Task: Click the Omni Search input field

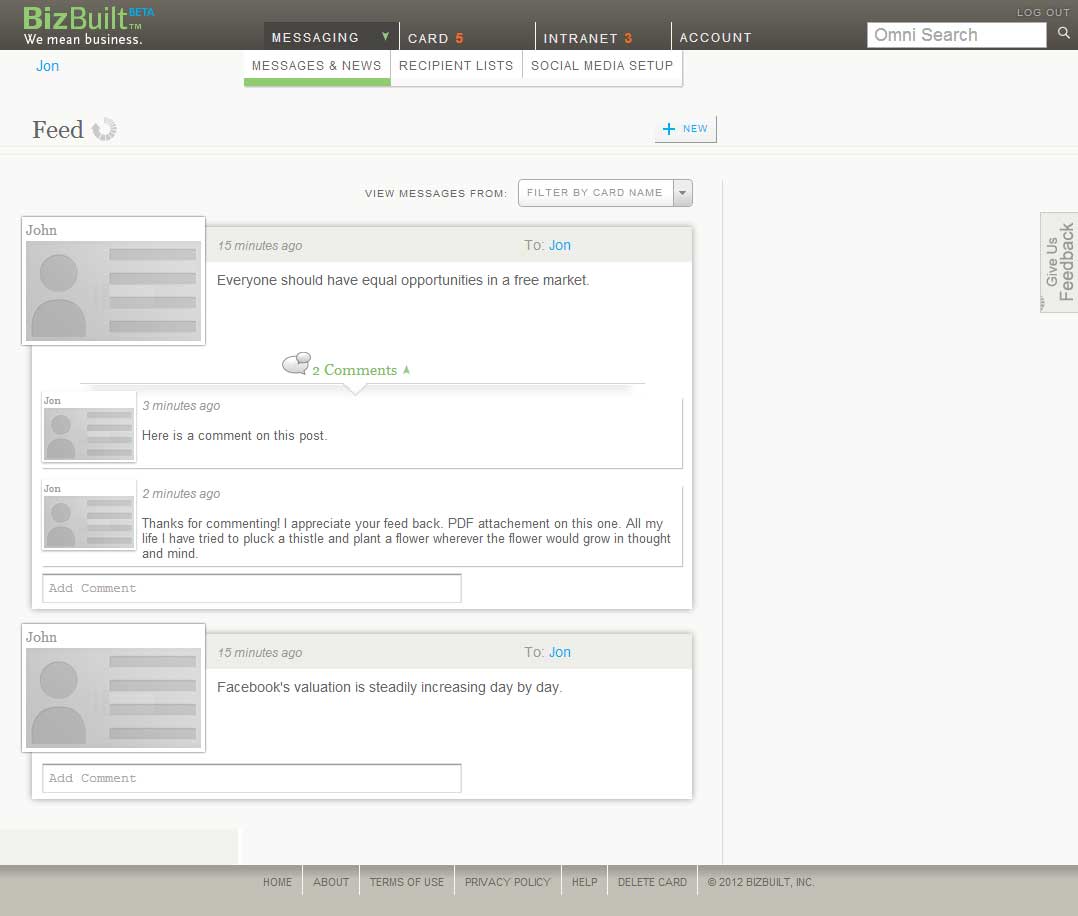Action: [956, 35]
